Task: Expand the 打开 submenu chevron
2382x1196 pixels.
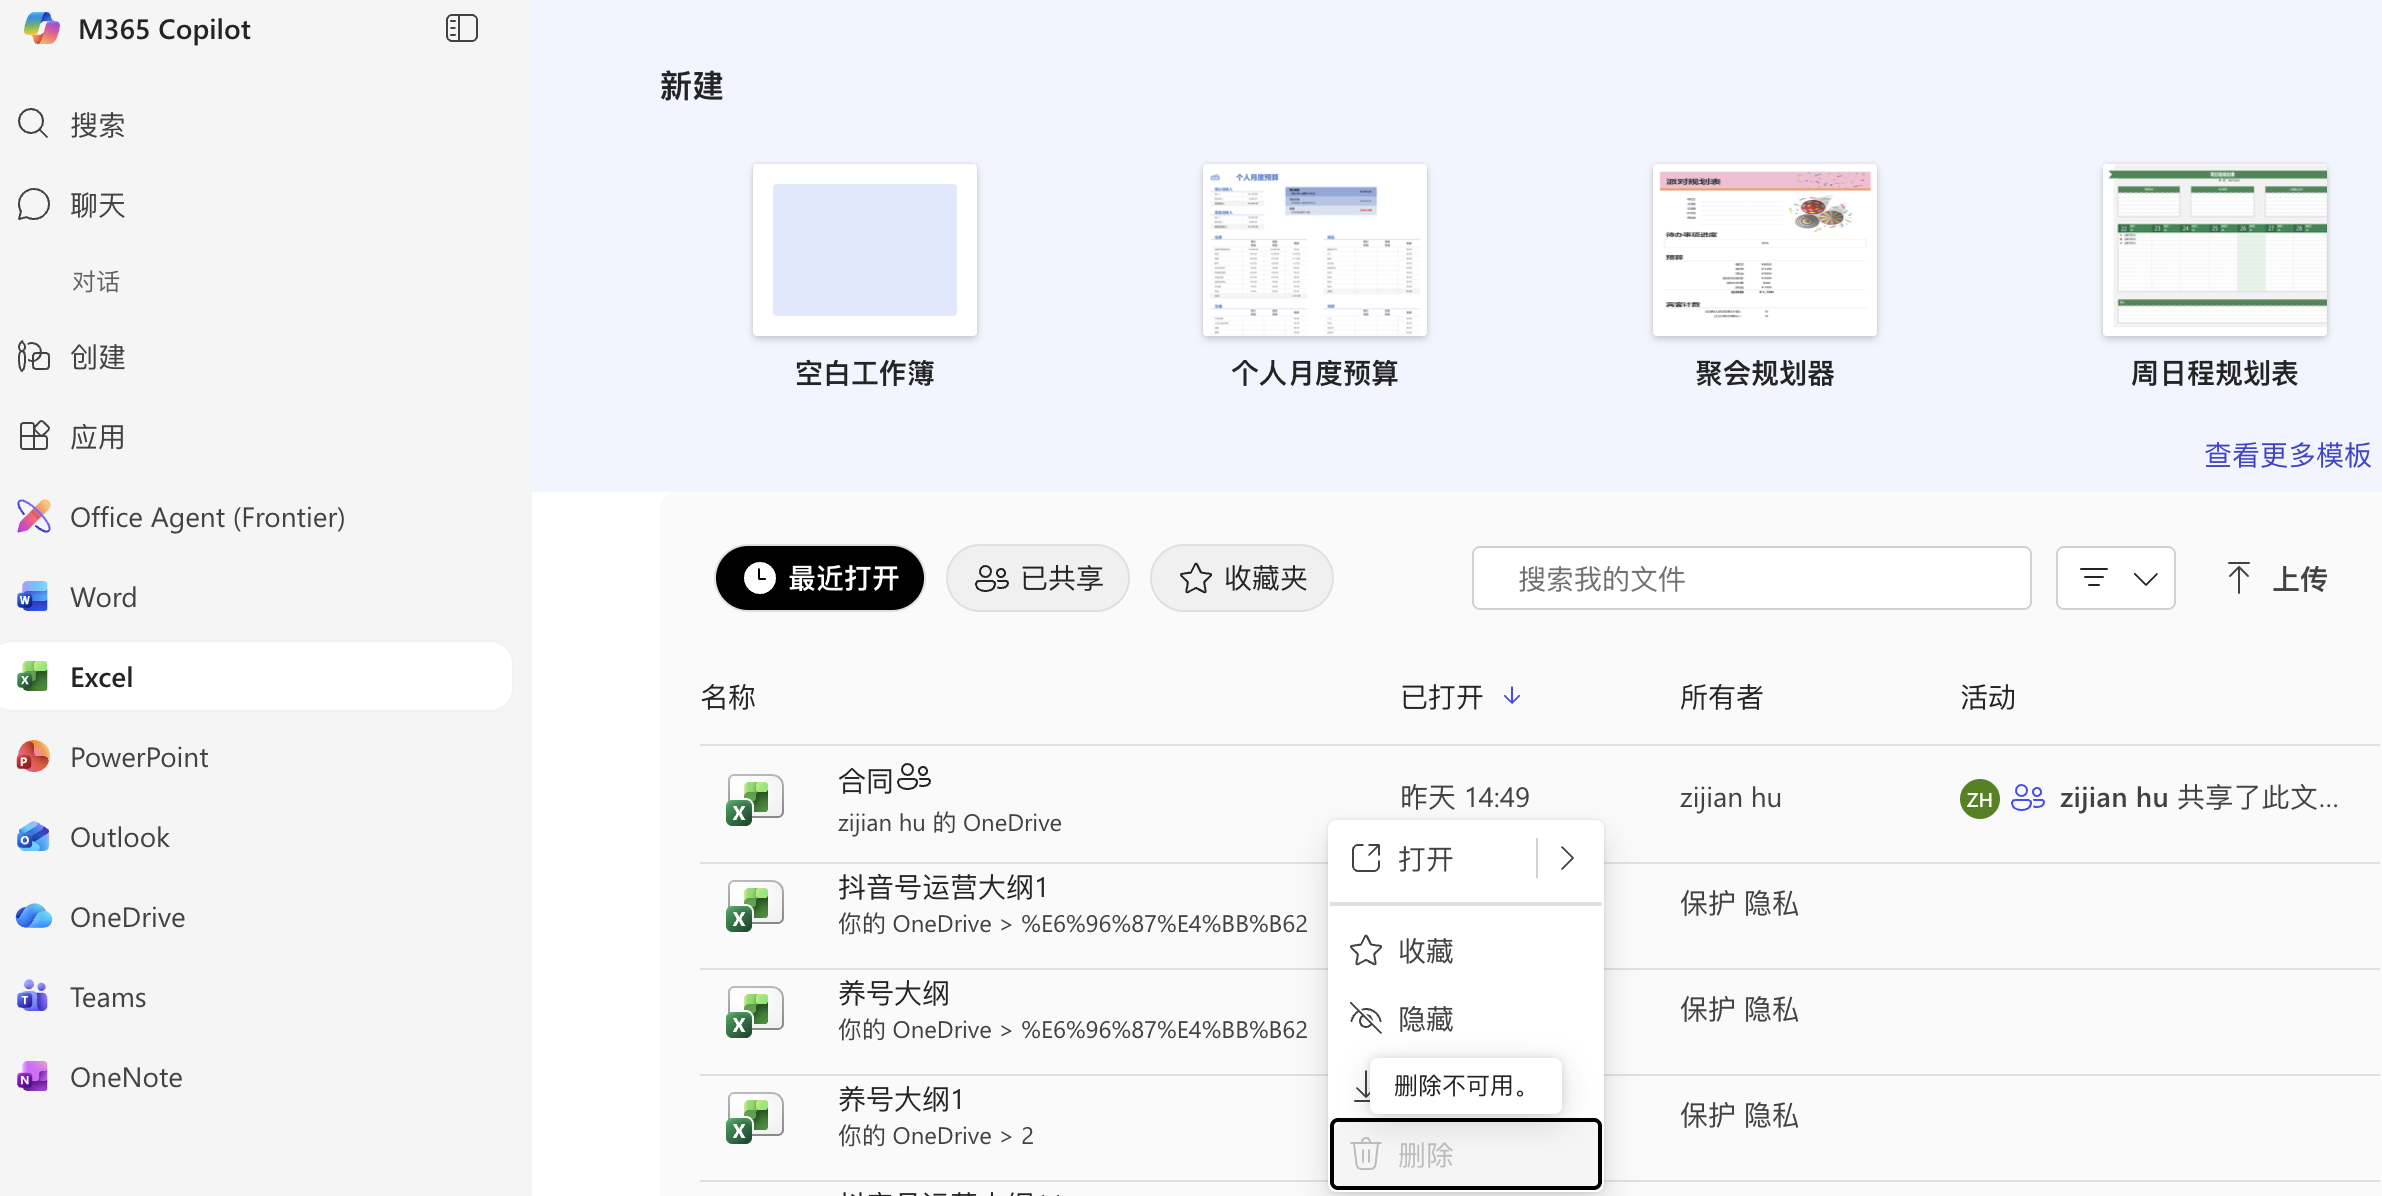Action: [x=1567, y=858]
